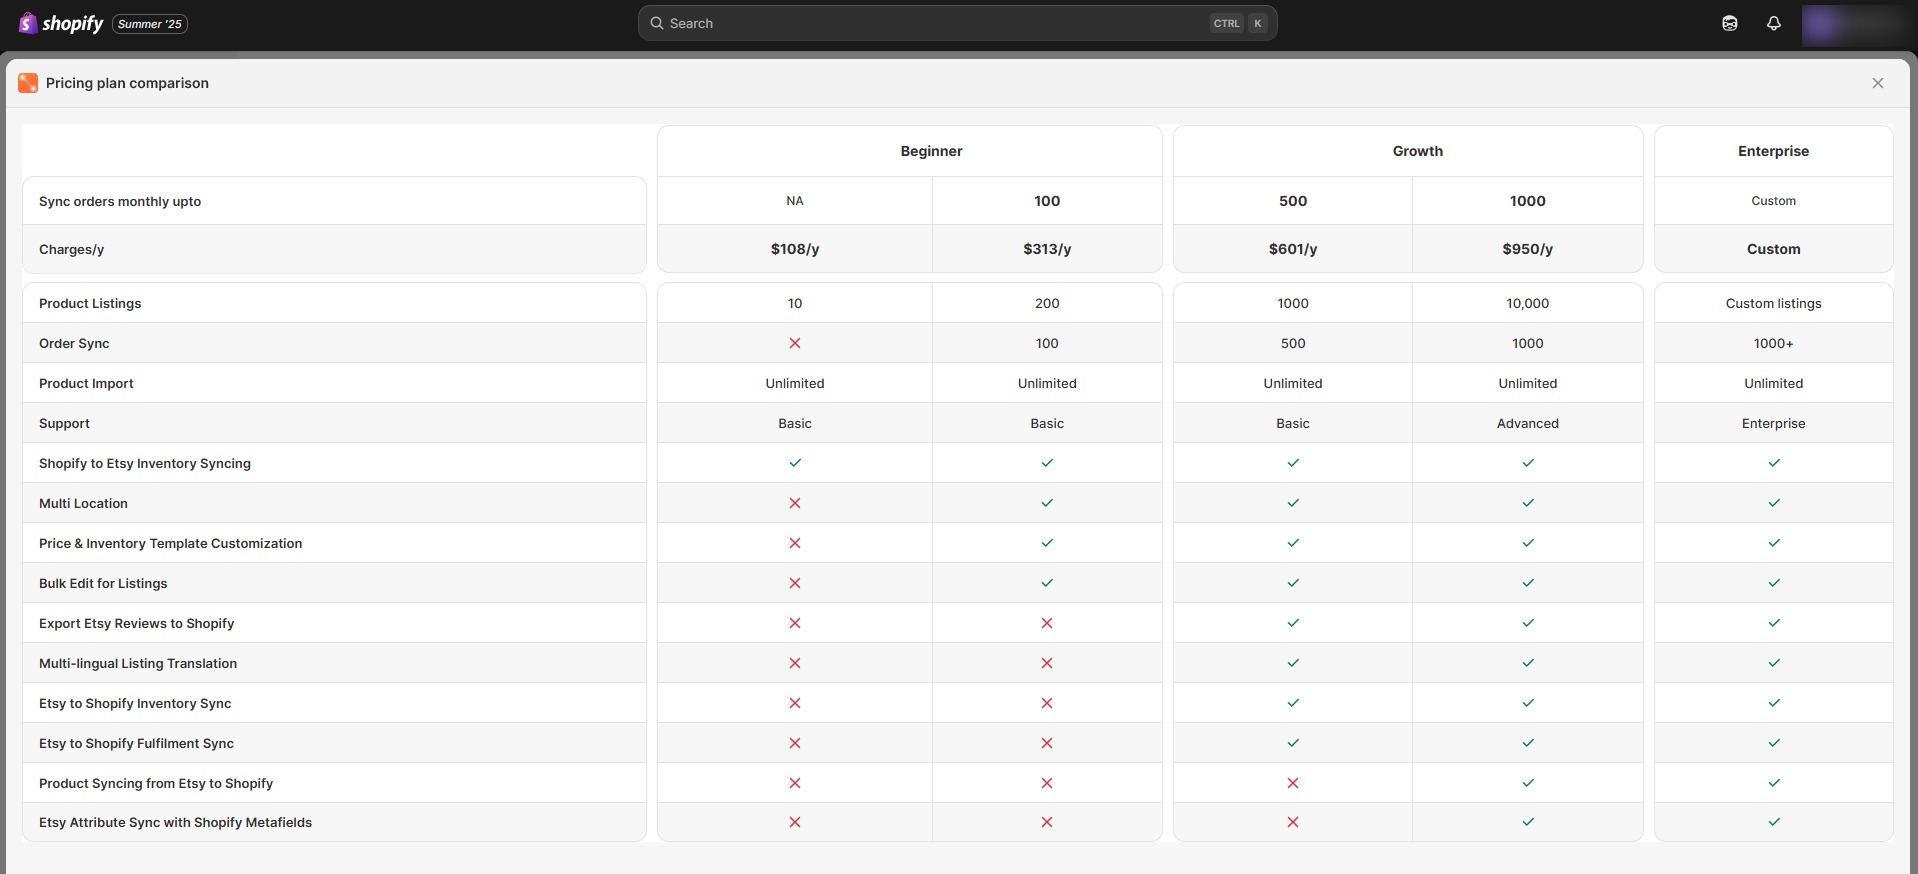This screenshot has width=1918, height=874.
Task: Click the CTRL shortcut key badge
Action: click(1226, 23)
